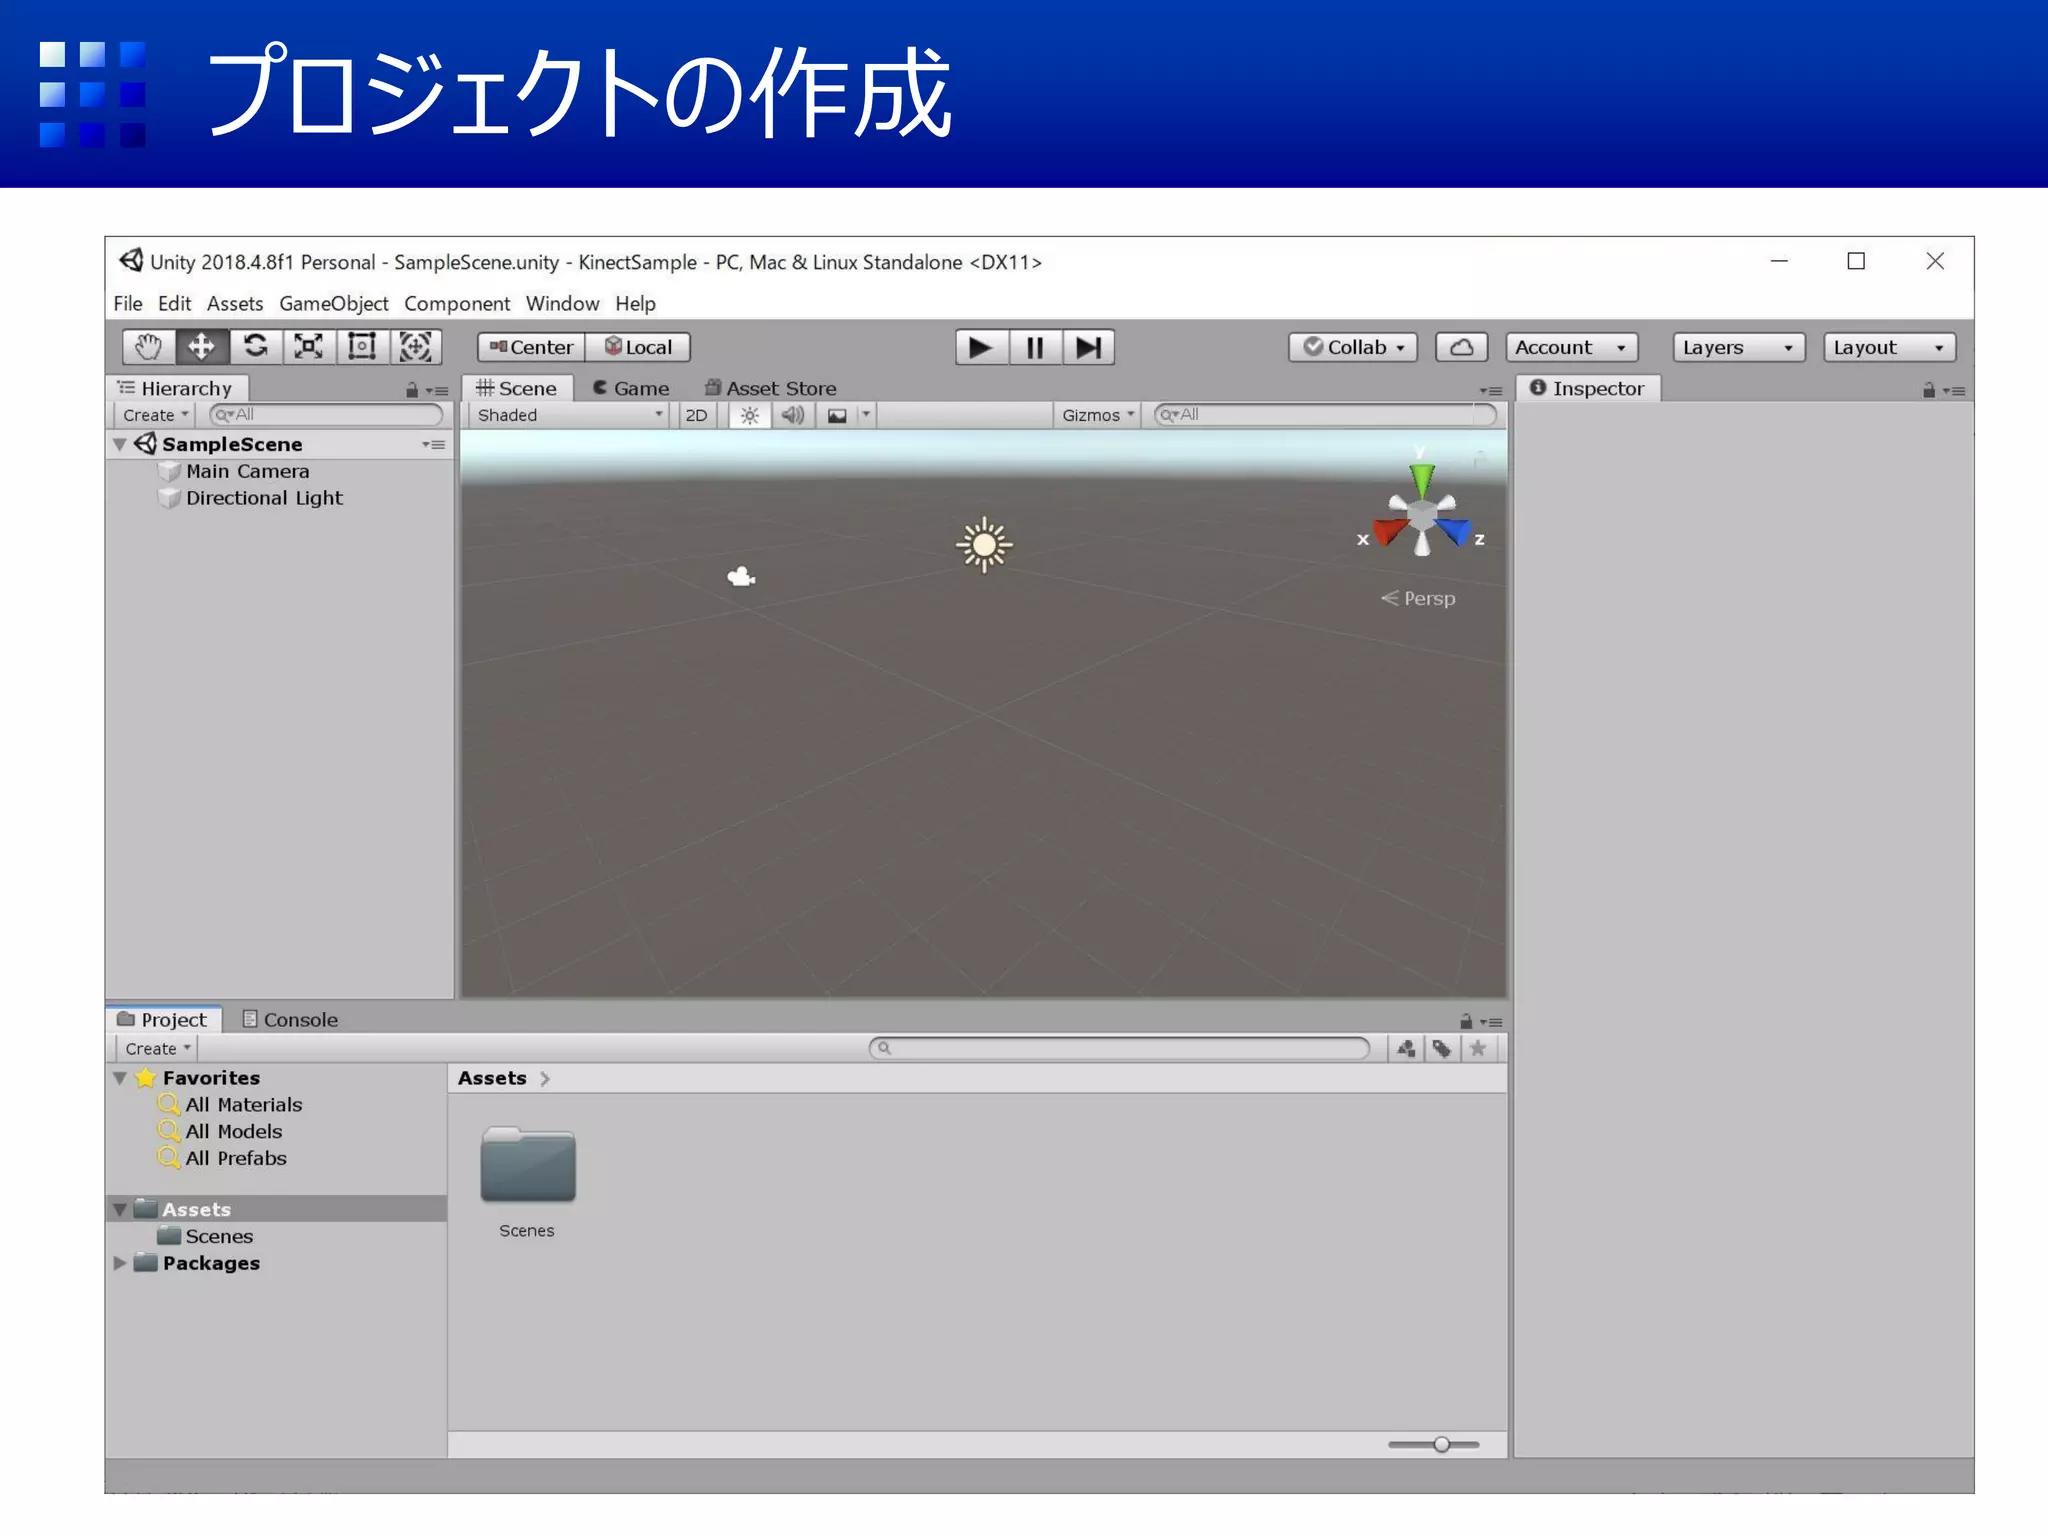Expand the Packages folder
The width and height of the screenshot is (2048, 1536).
pos(120,1263)
